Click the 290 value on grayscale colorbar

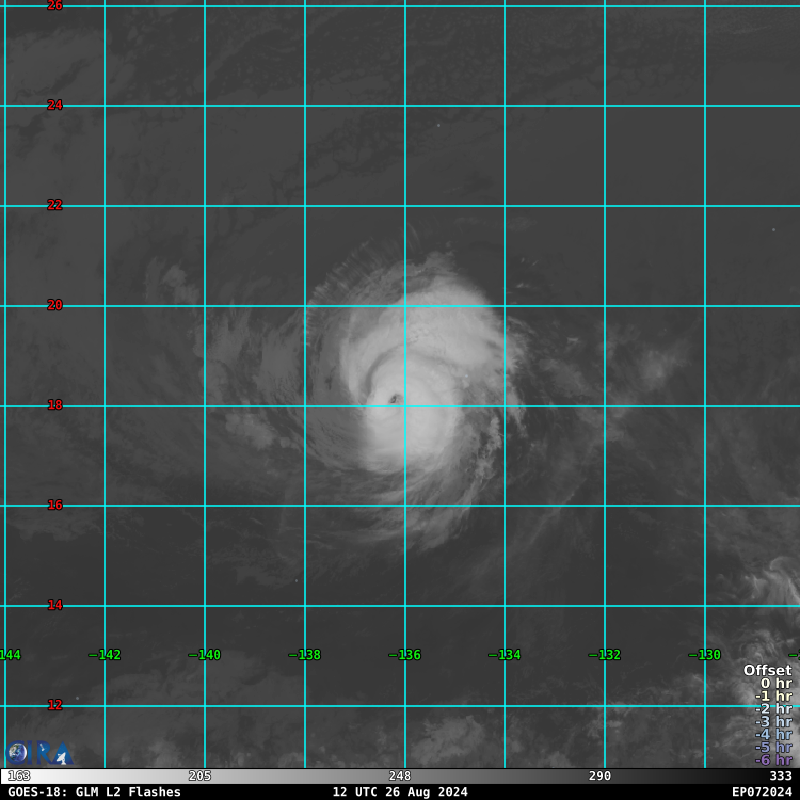pyautogui.click(x=599, y=776)
